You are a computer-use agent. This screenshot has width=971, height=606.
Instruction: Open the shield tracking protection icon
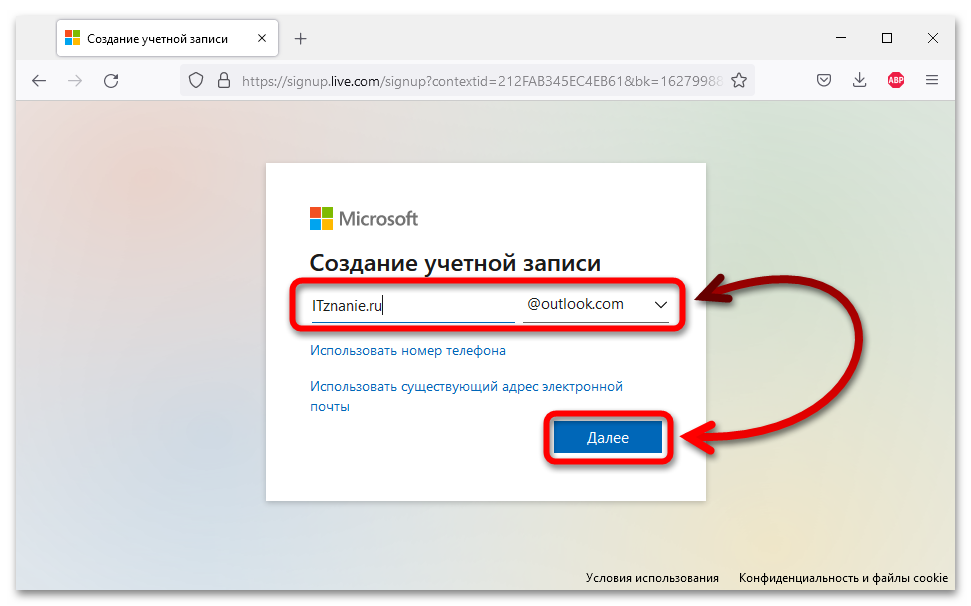coord(196,80)
